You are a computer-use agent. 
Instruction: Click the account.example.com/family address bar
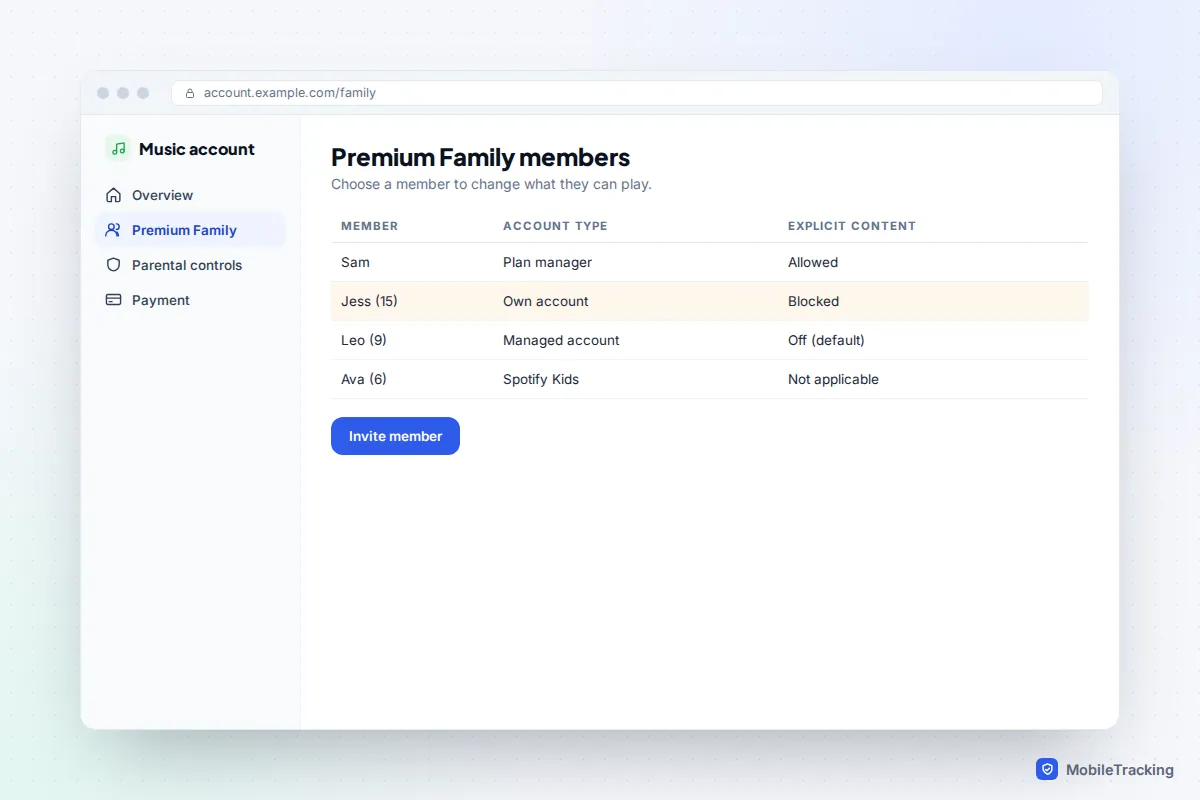[x=637, y=93]
